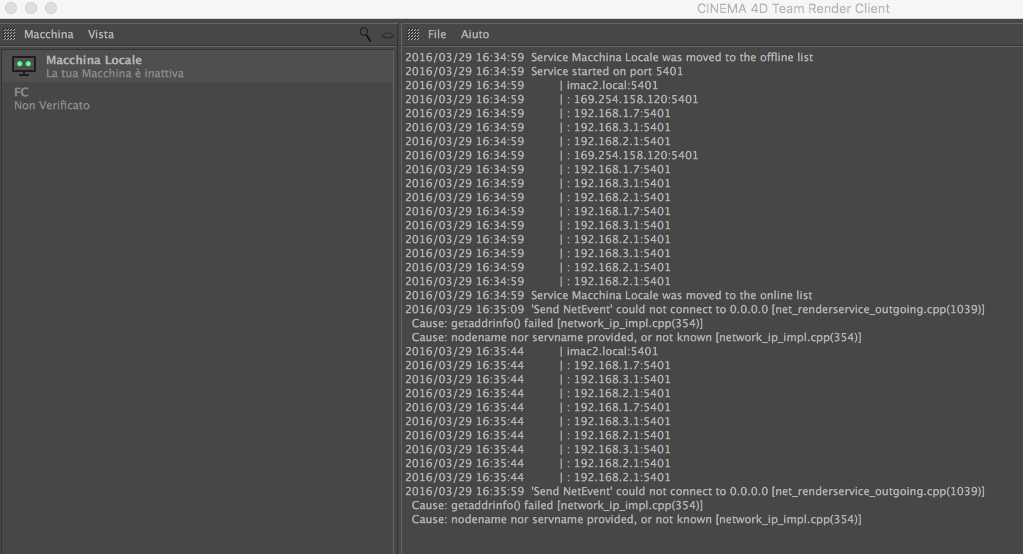The width and height of the screenshot is (1023, 554).
Task: Select the FC Non Verificato machine
Action: 198,99
